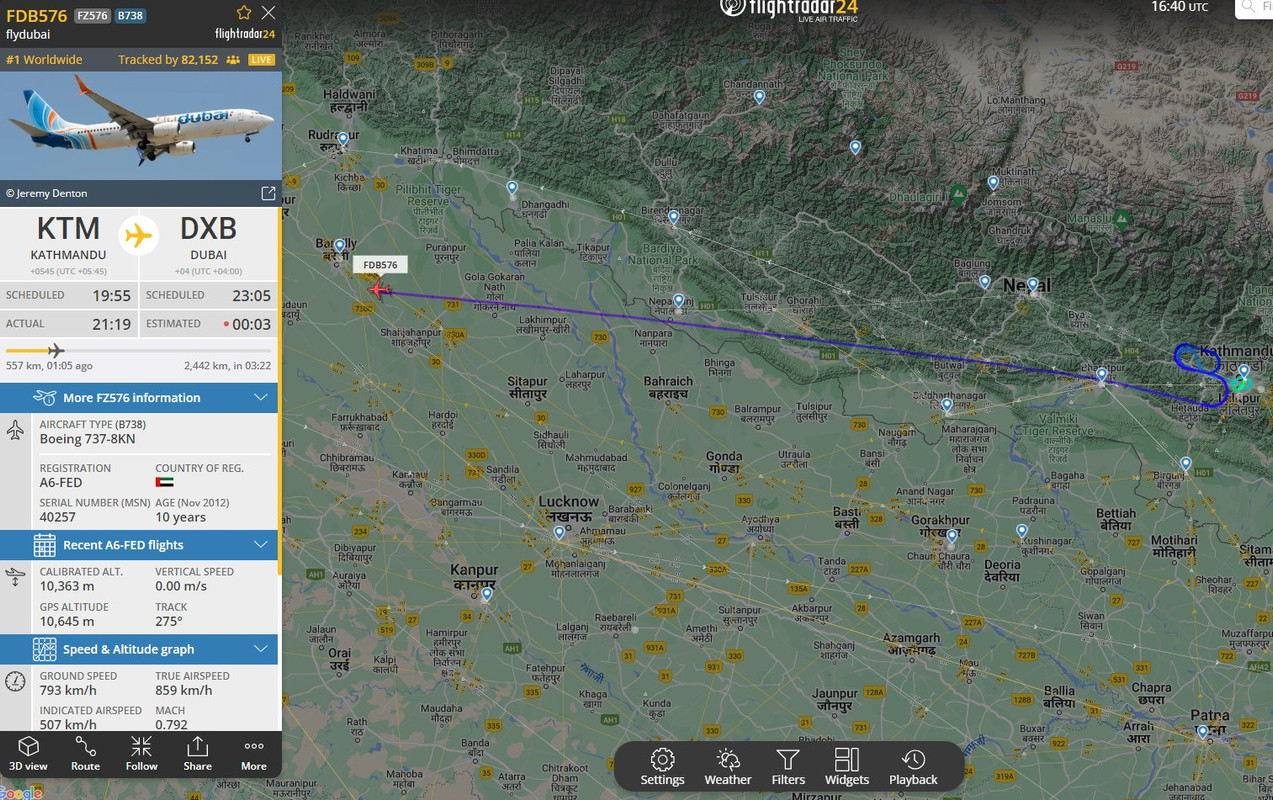
Task: Click the registration A6-FED
Action: pos(60,483)
